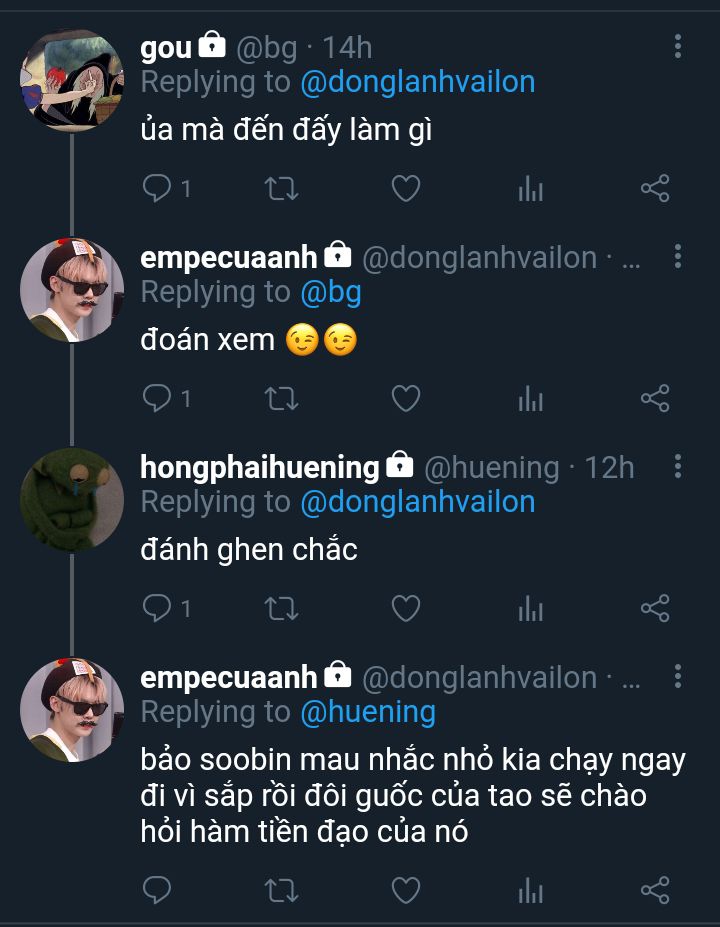Open more options for gou's tweet
The image size is (720, 927).
click(678, 47)
